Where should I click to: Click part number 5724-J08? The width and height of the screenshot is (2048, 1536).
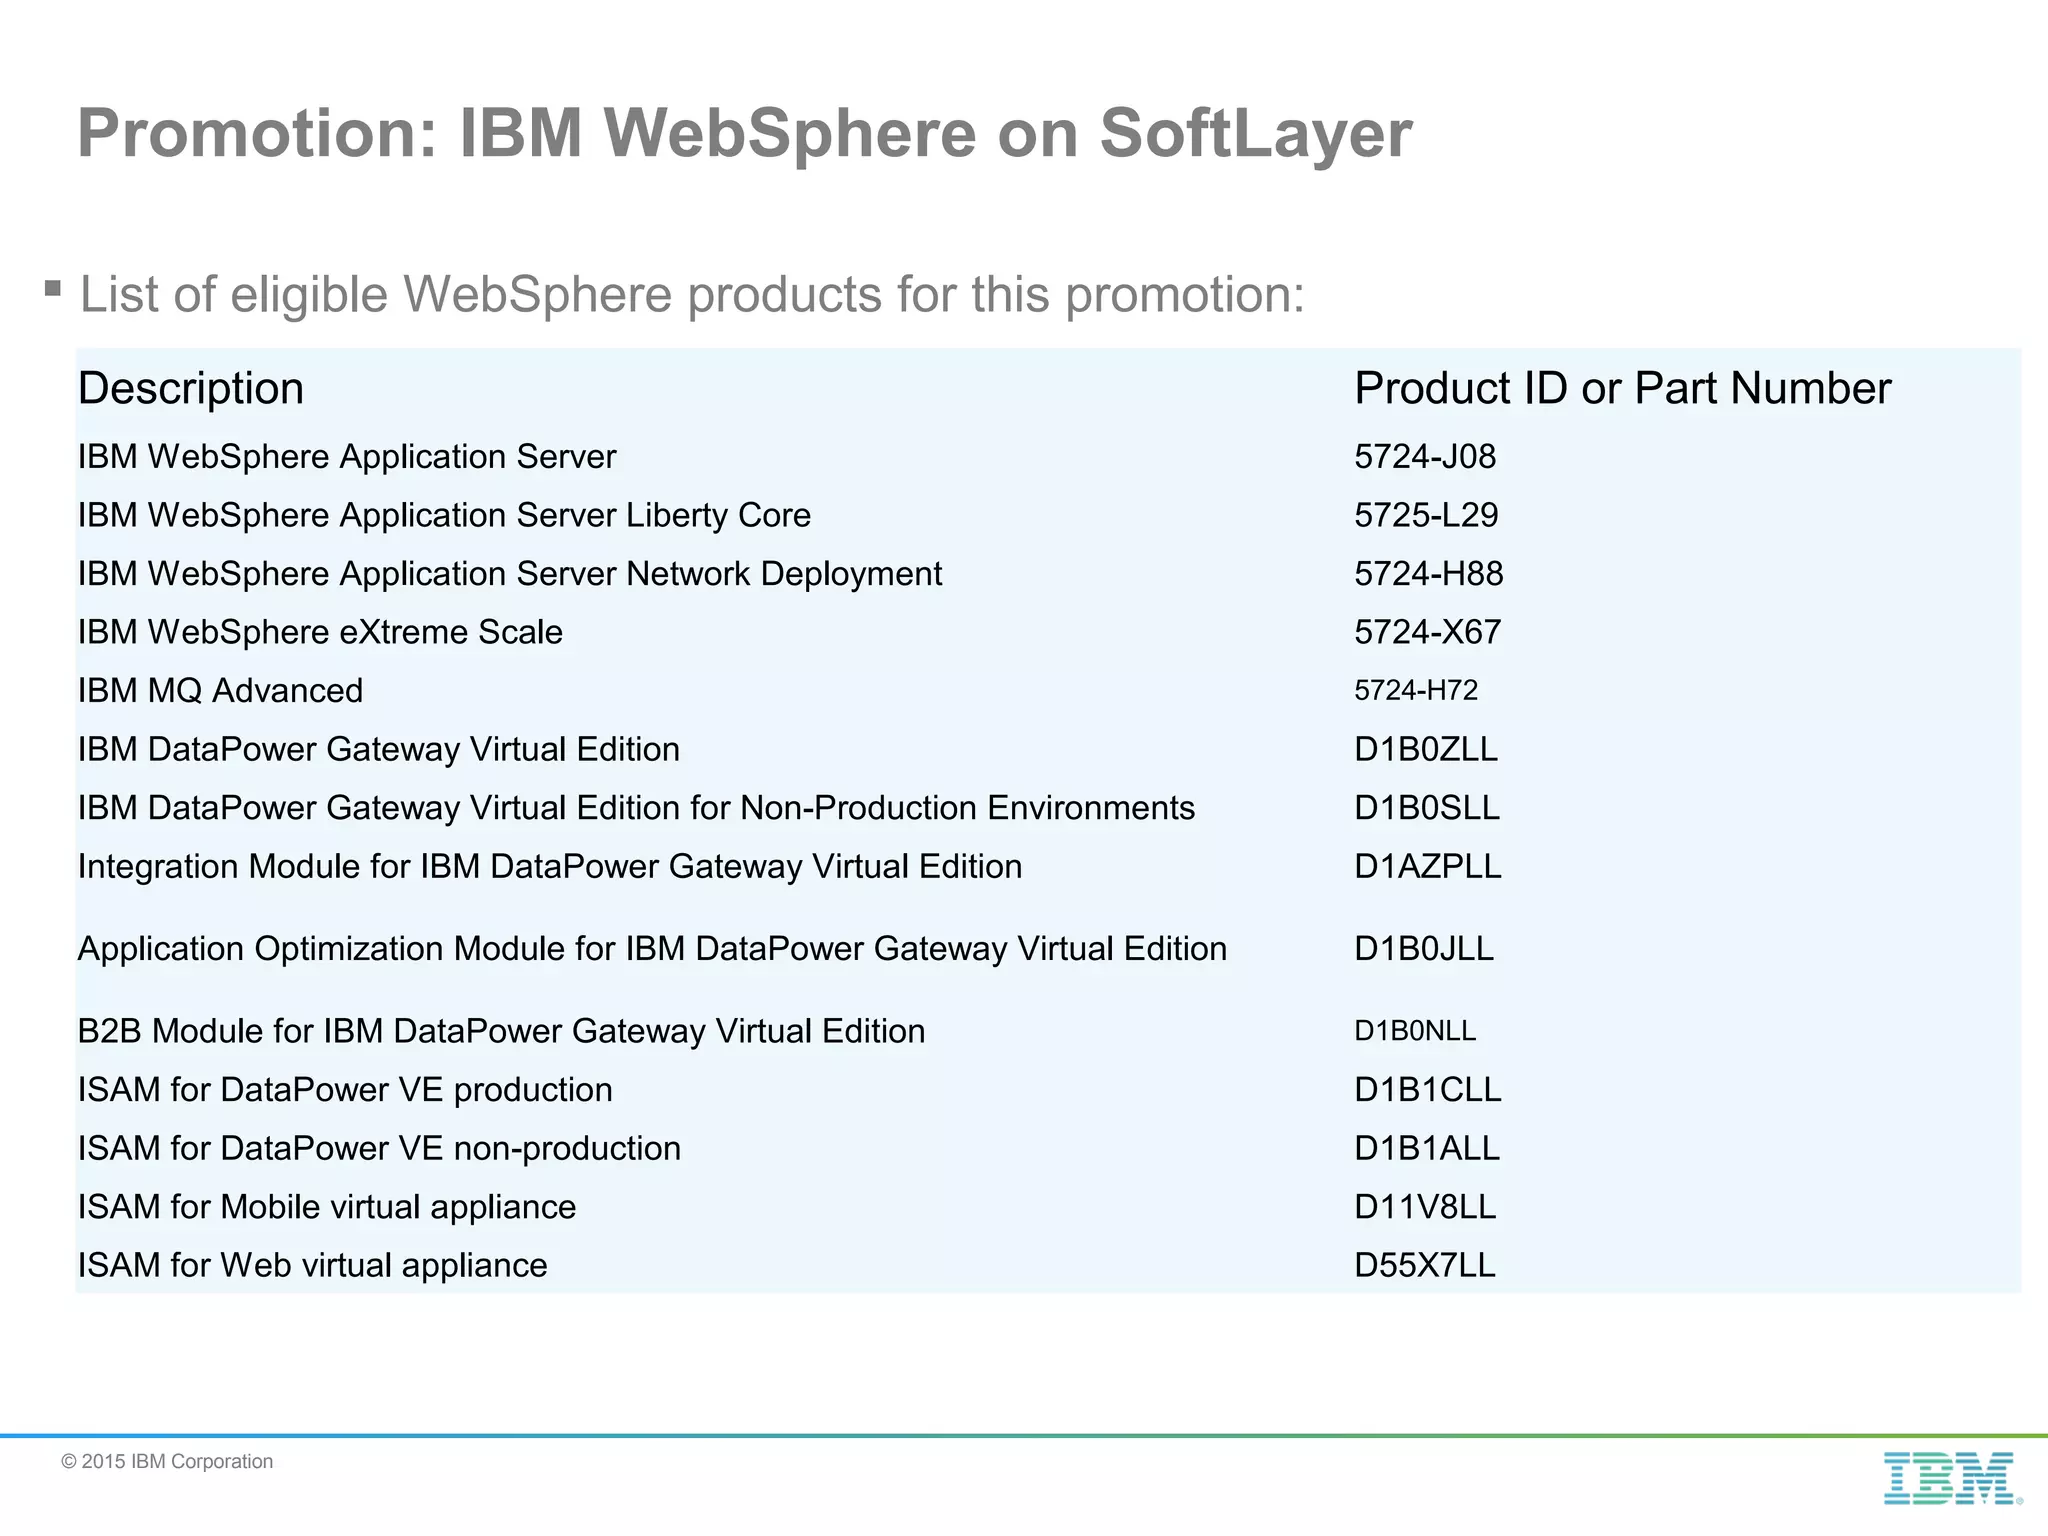1425,457
